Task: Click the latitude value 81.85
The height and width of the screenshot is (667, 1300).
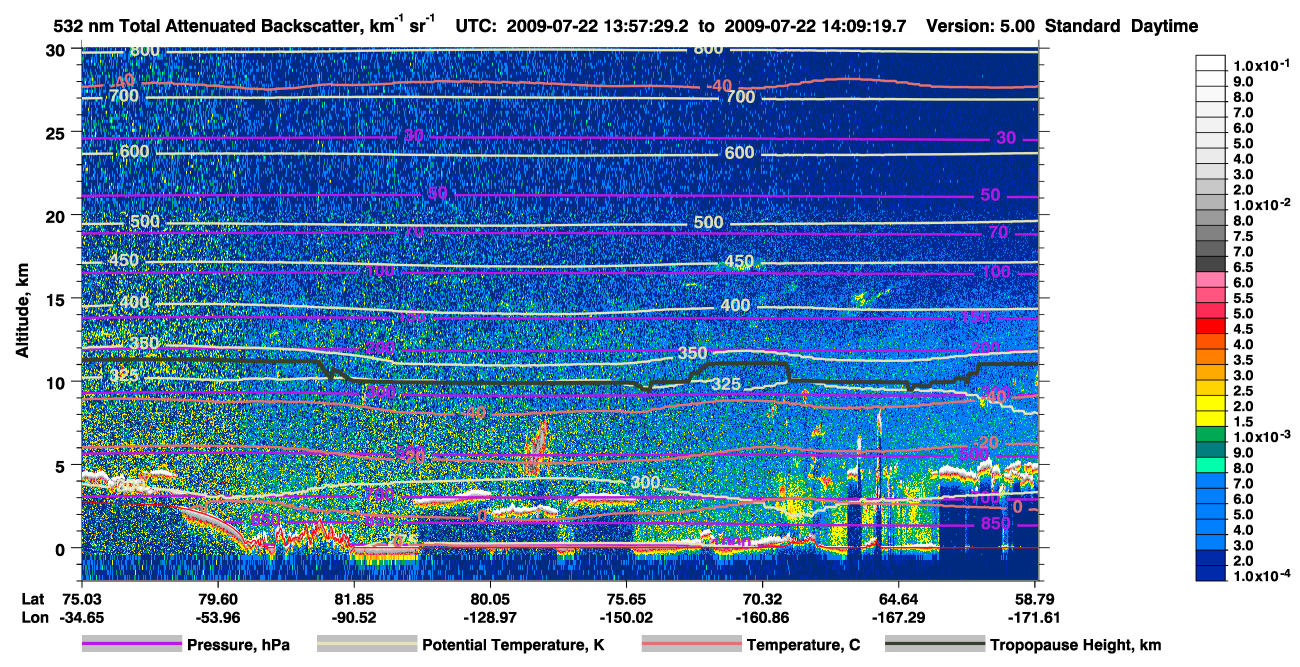Action: pos(353,598)
